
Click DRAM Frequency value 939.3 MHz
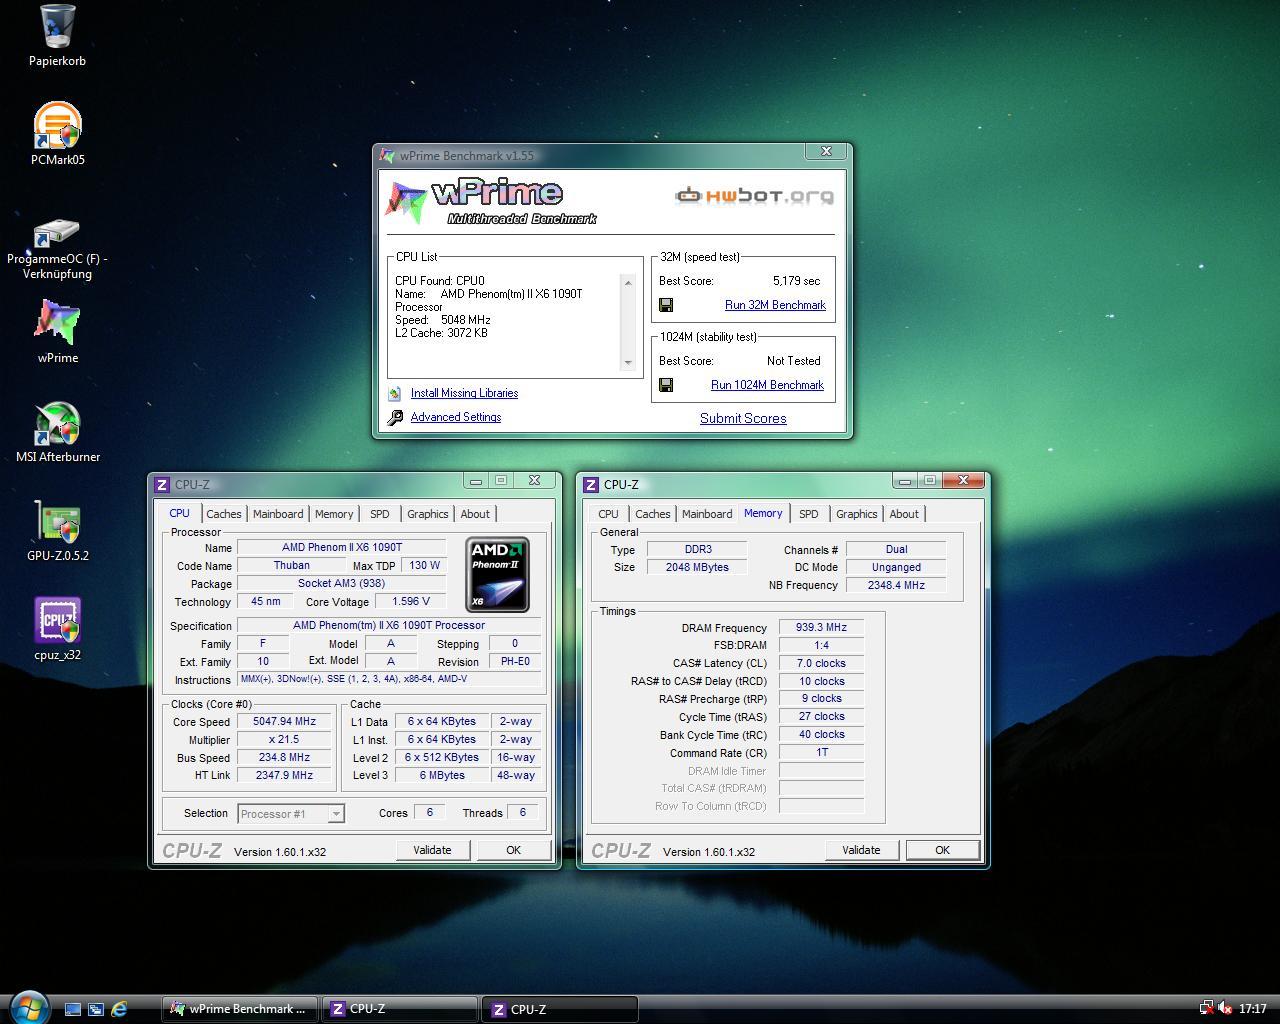(821, 628)
